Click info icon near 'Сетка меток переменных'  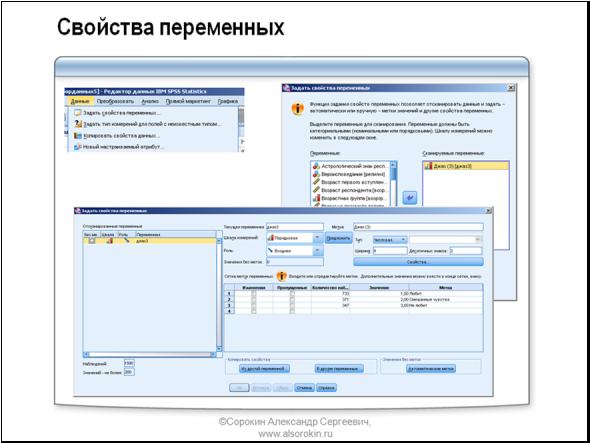[x=281, y=277]
